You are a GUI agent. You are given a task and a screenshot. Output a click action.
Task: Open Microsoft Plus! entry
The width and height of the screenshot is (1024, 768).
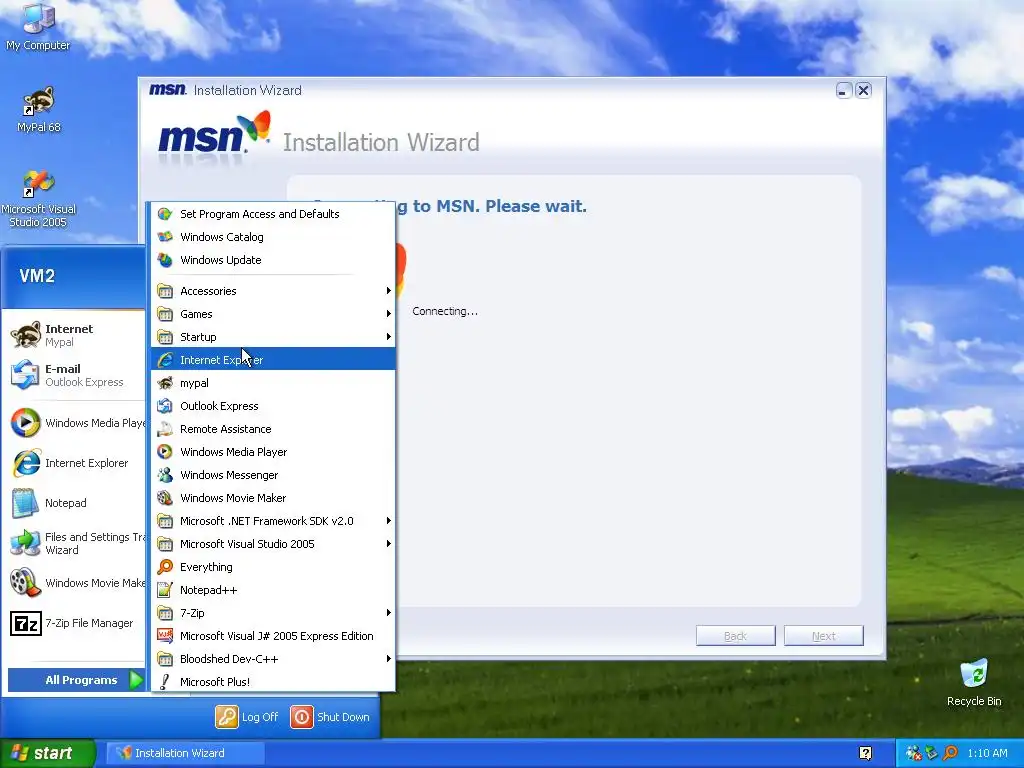(273, 682)
